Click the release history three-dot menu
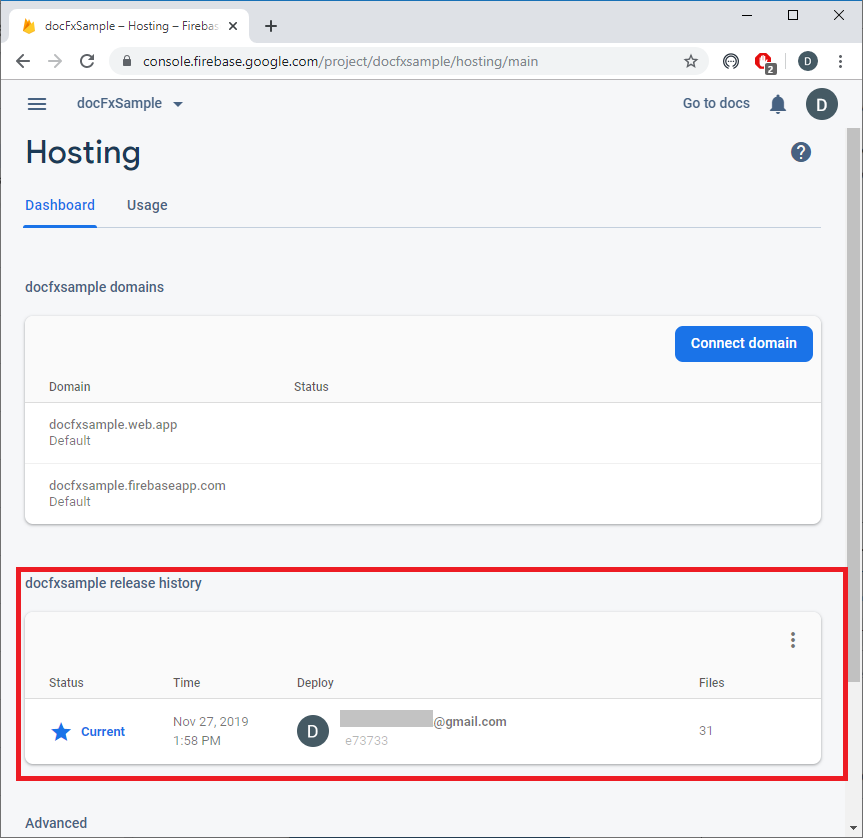Screen dimensions: 863x838 (x=793, y=640)
